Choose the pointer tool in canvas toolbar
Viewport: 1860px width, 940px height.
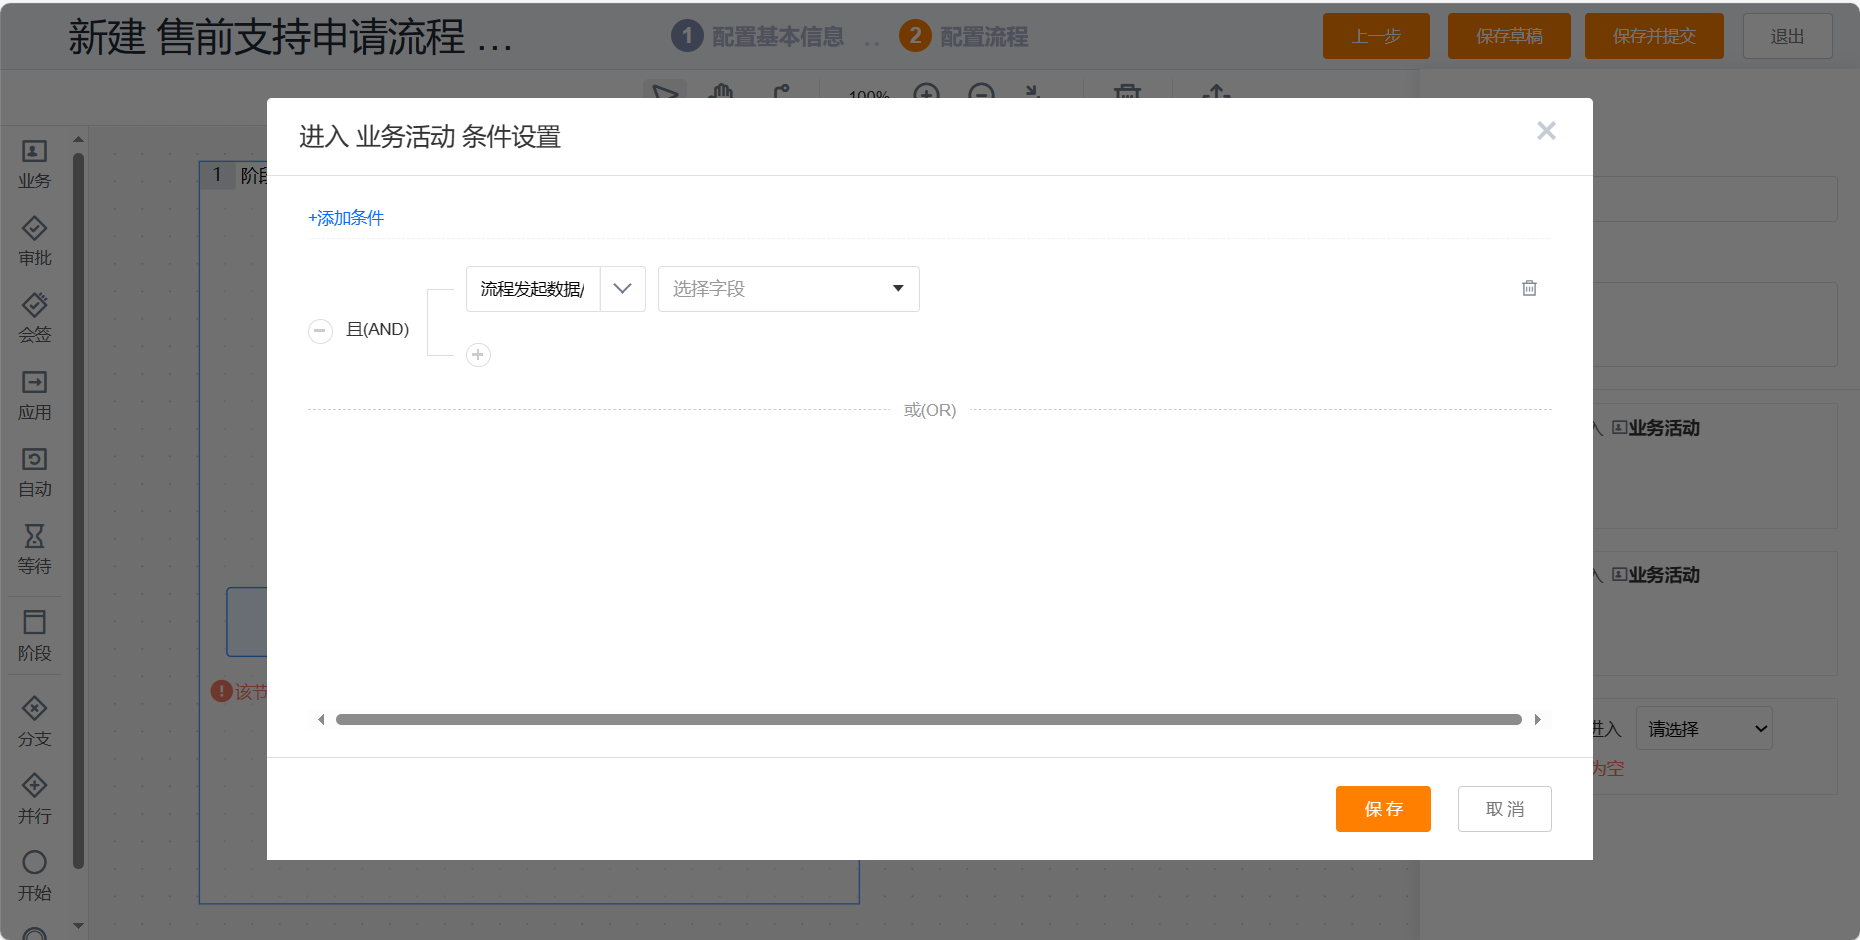click(x=665, y=92)
